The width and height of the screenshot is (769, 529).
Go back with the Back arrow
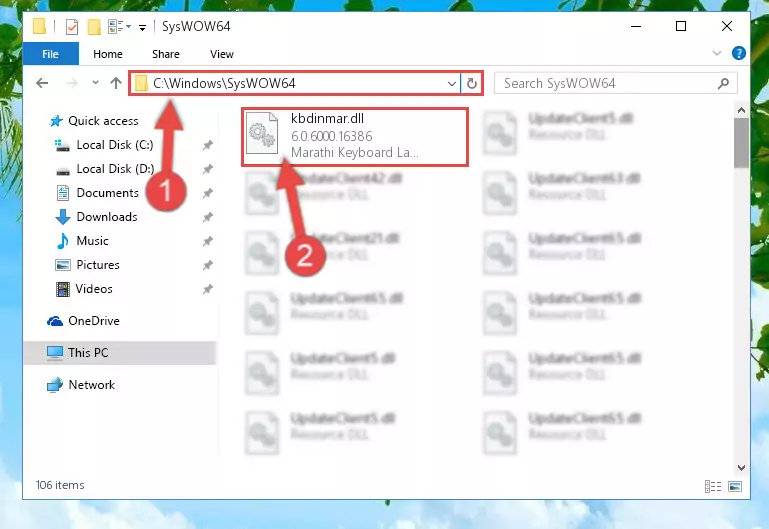pos(43,83)
